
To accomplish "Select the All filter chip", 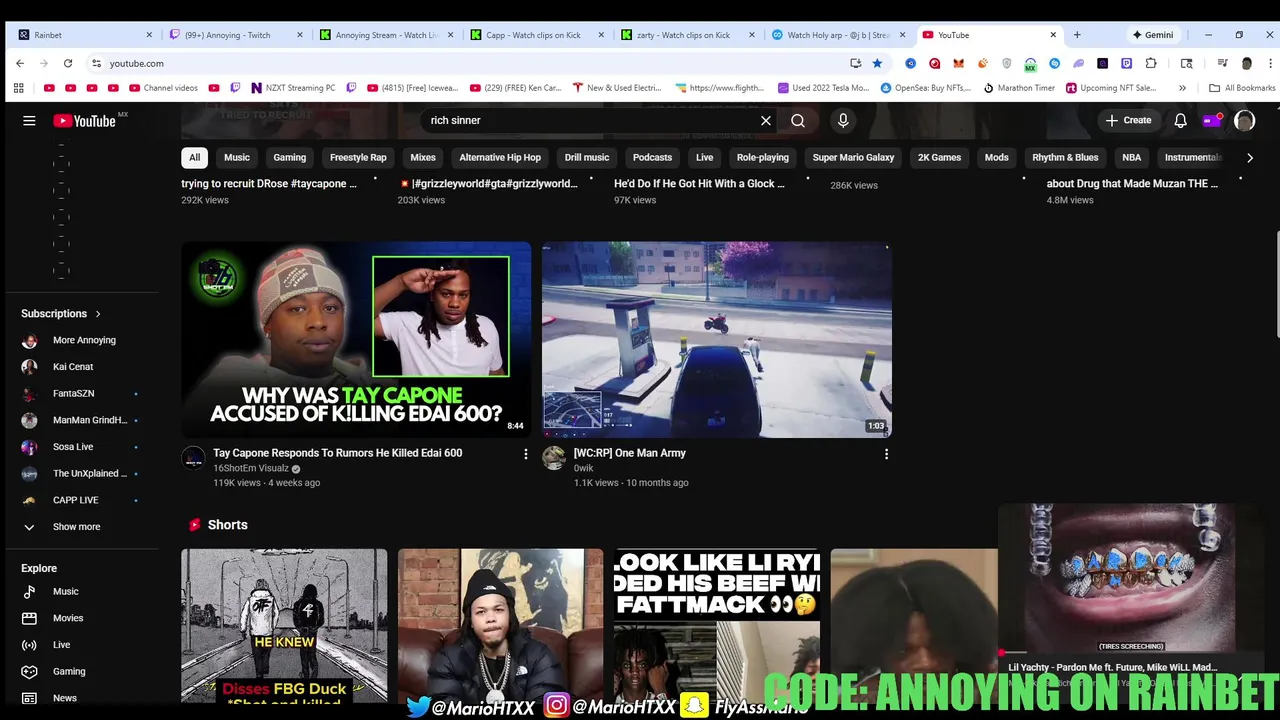I will point(194,157).
